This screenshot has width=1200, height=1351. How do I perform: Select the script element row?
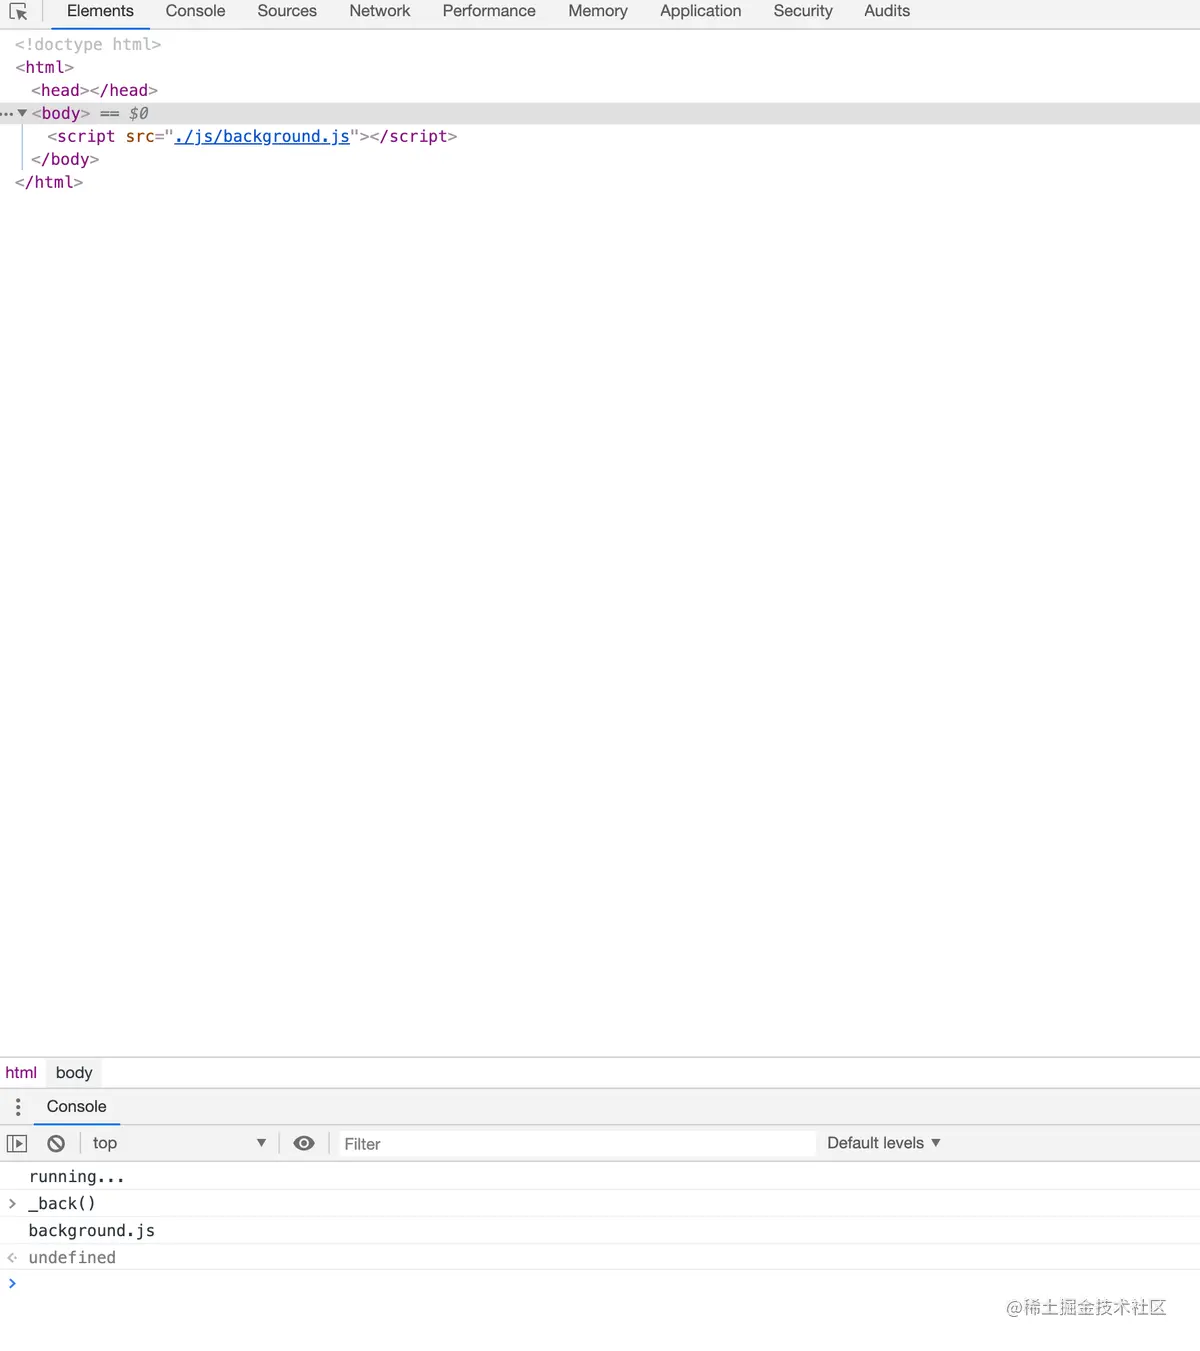tap(252, 136)
